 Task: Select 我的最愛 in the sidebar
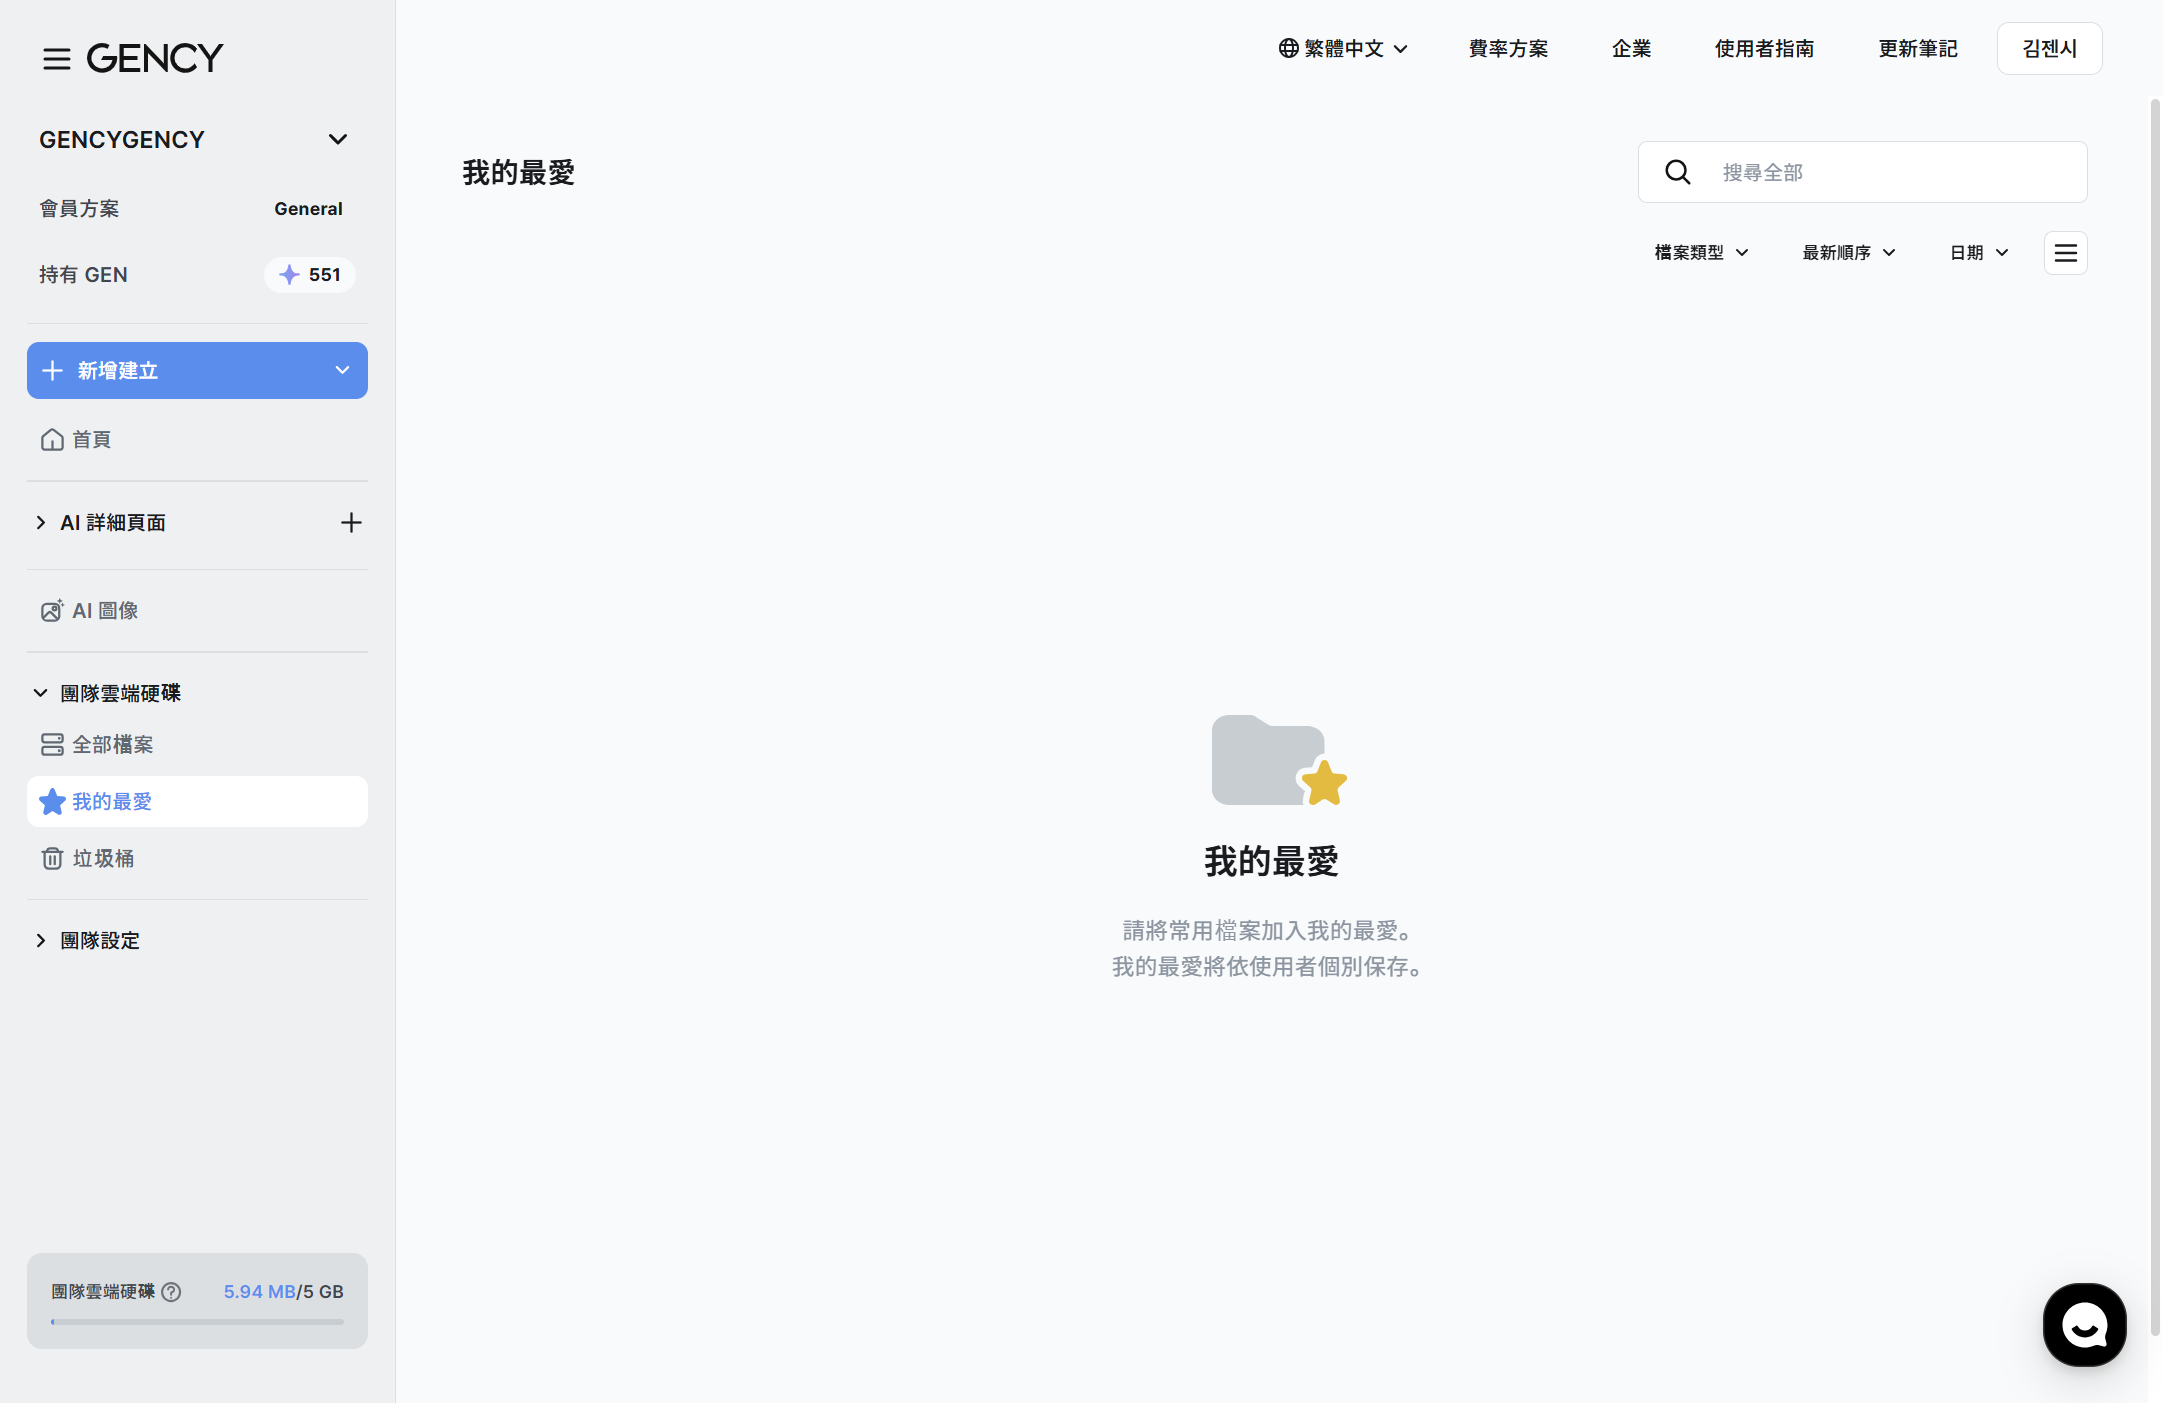(197, 802)
